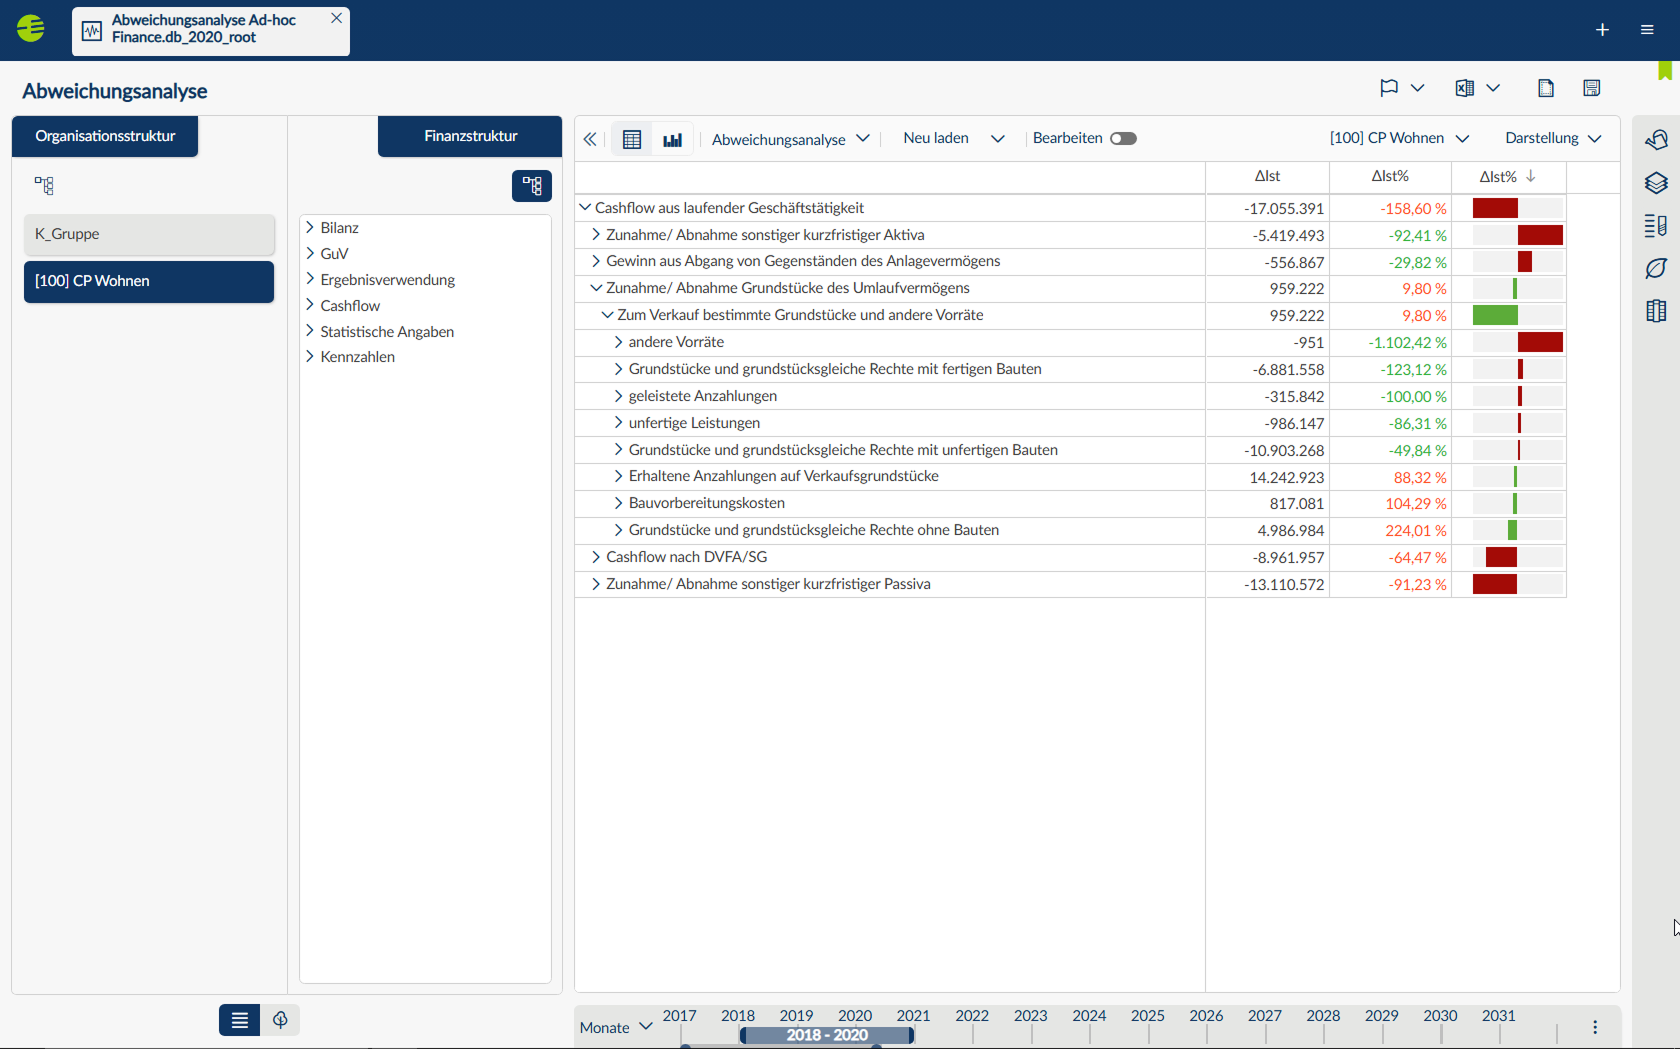The width and height of the screenshot is (1680, 1049).
Task: Open the Abweichungsanalyse dropdown
Action: click(790, 139)
